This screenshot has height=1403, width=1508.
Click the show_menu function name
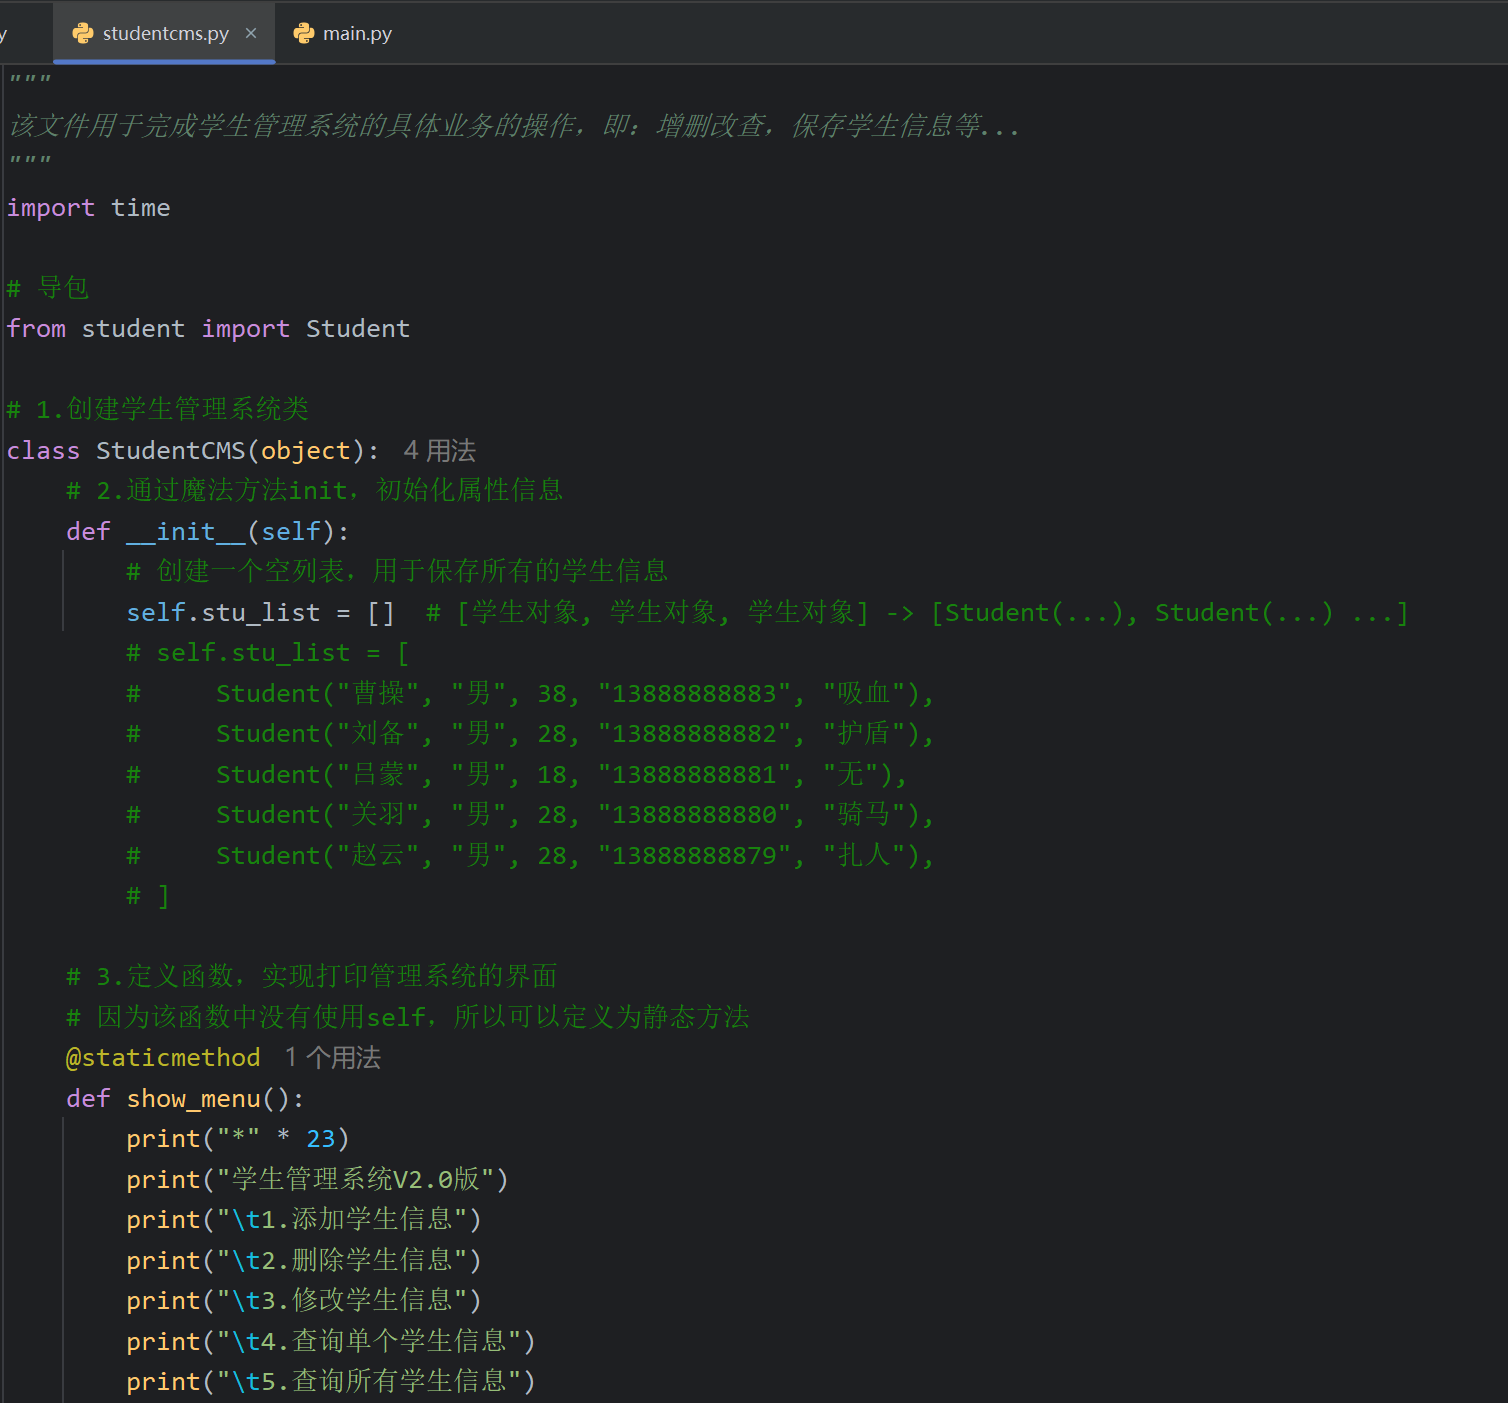point(193,1099)
